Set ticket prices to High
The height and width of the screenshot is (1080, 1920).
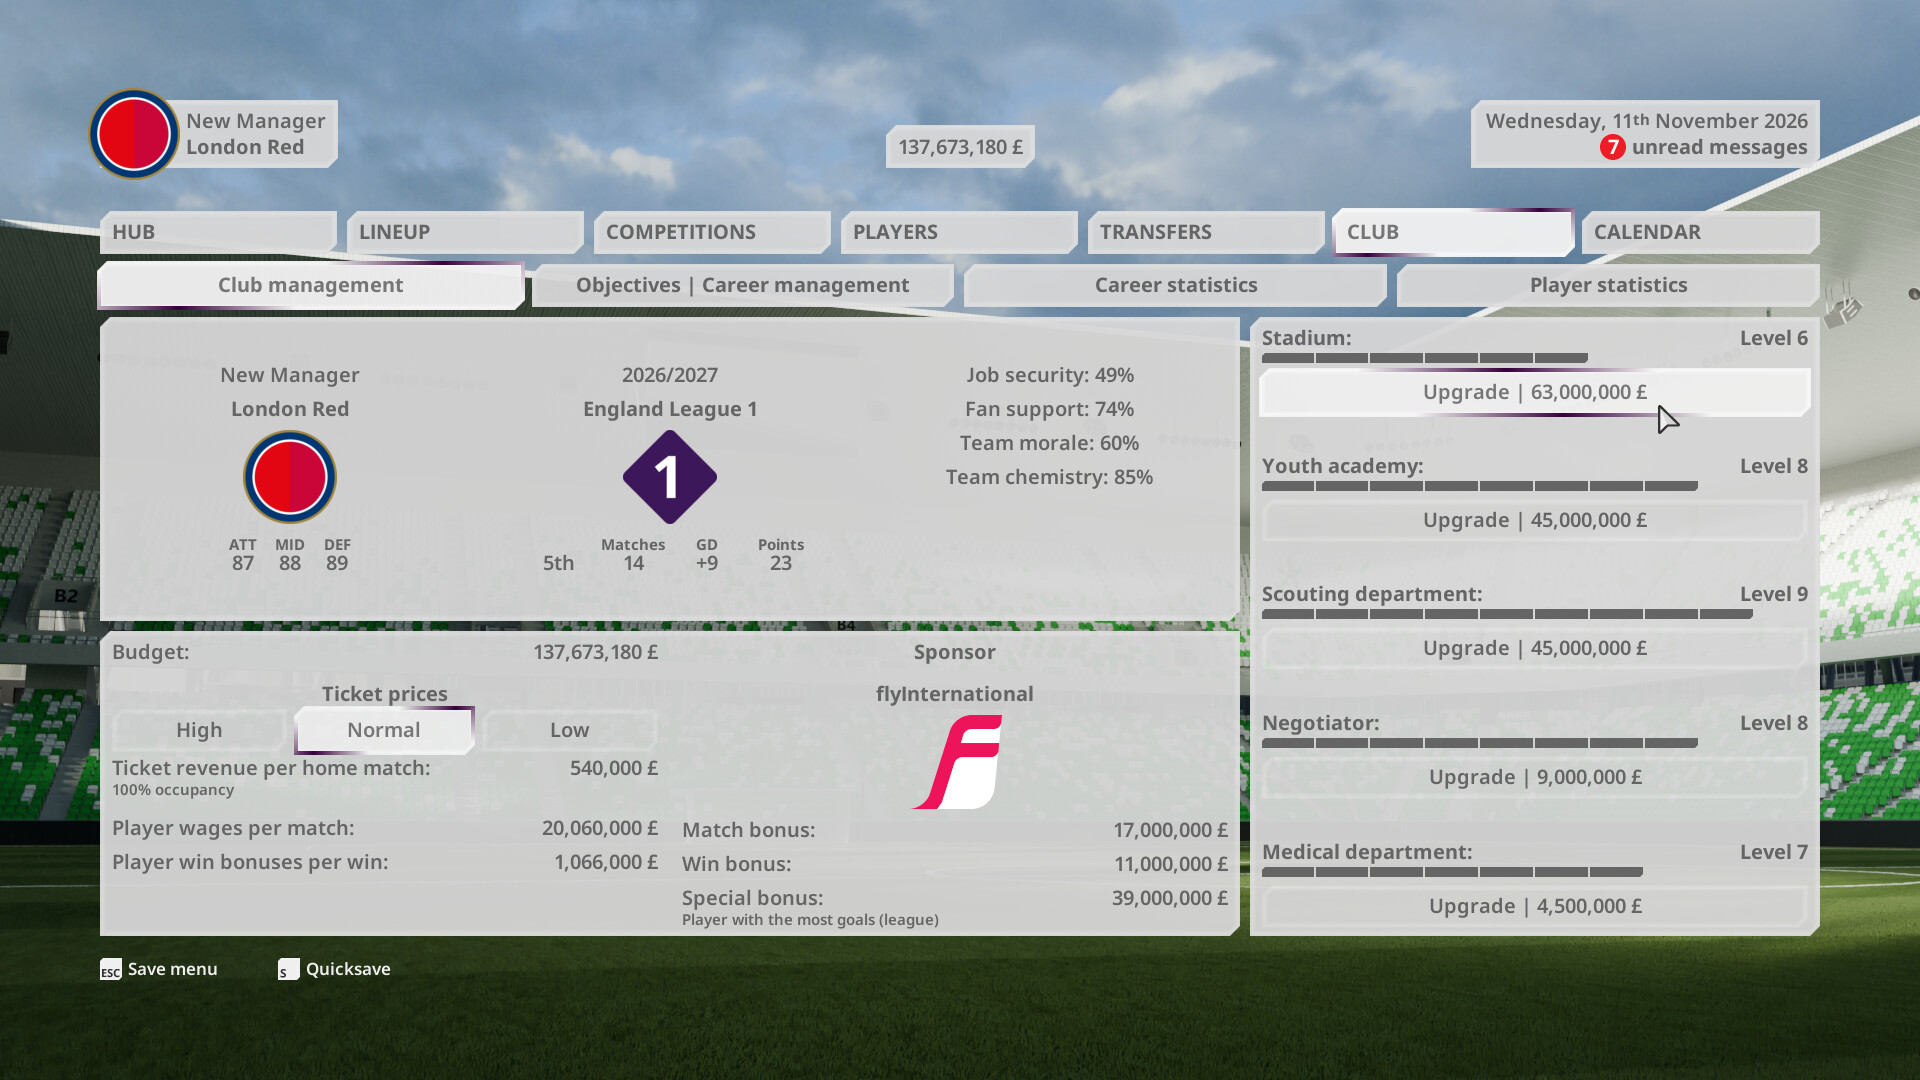click(x=199, y=730)
